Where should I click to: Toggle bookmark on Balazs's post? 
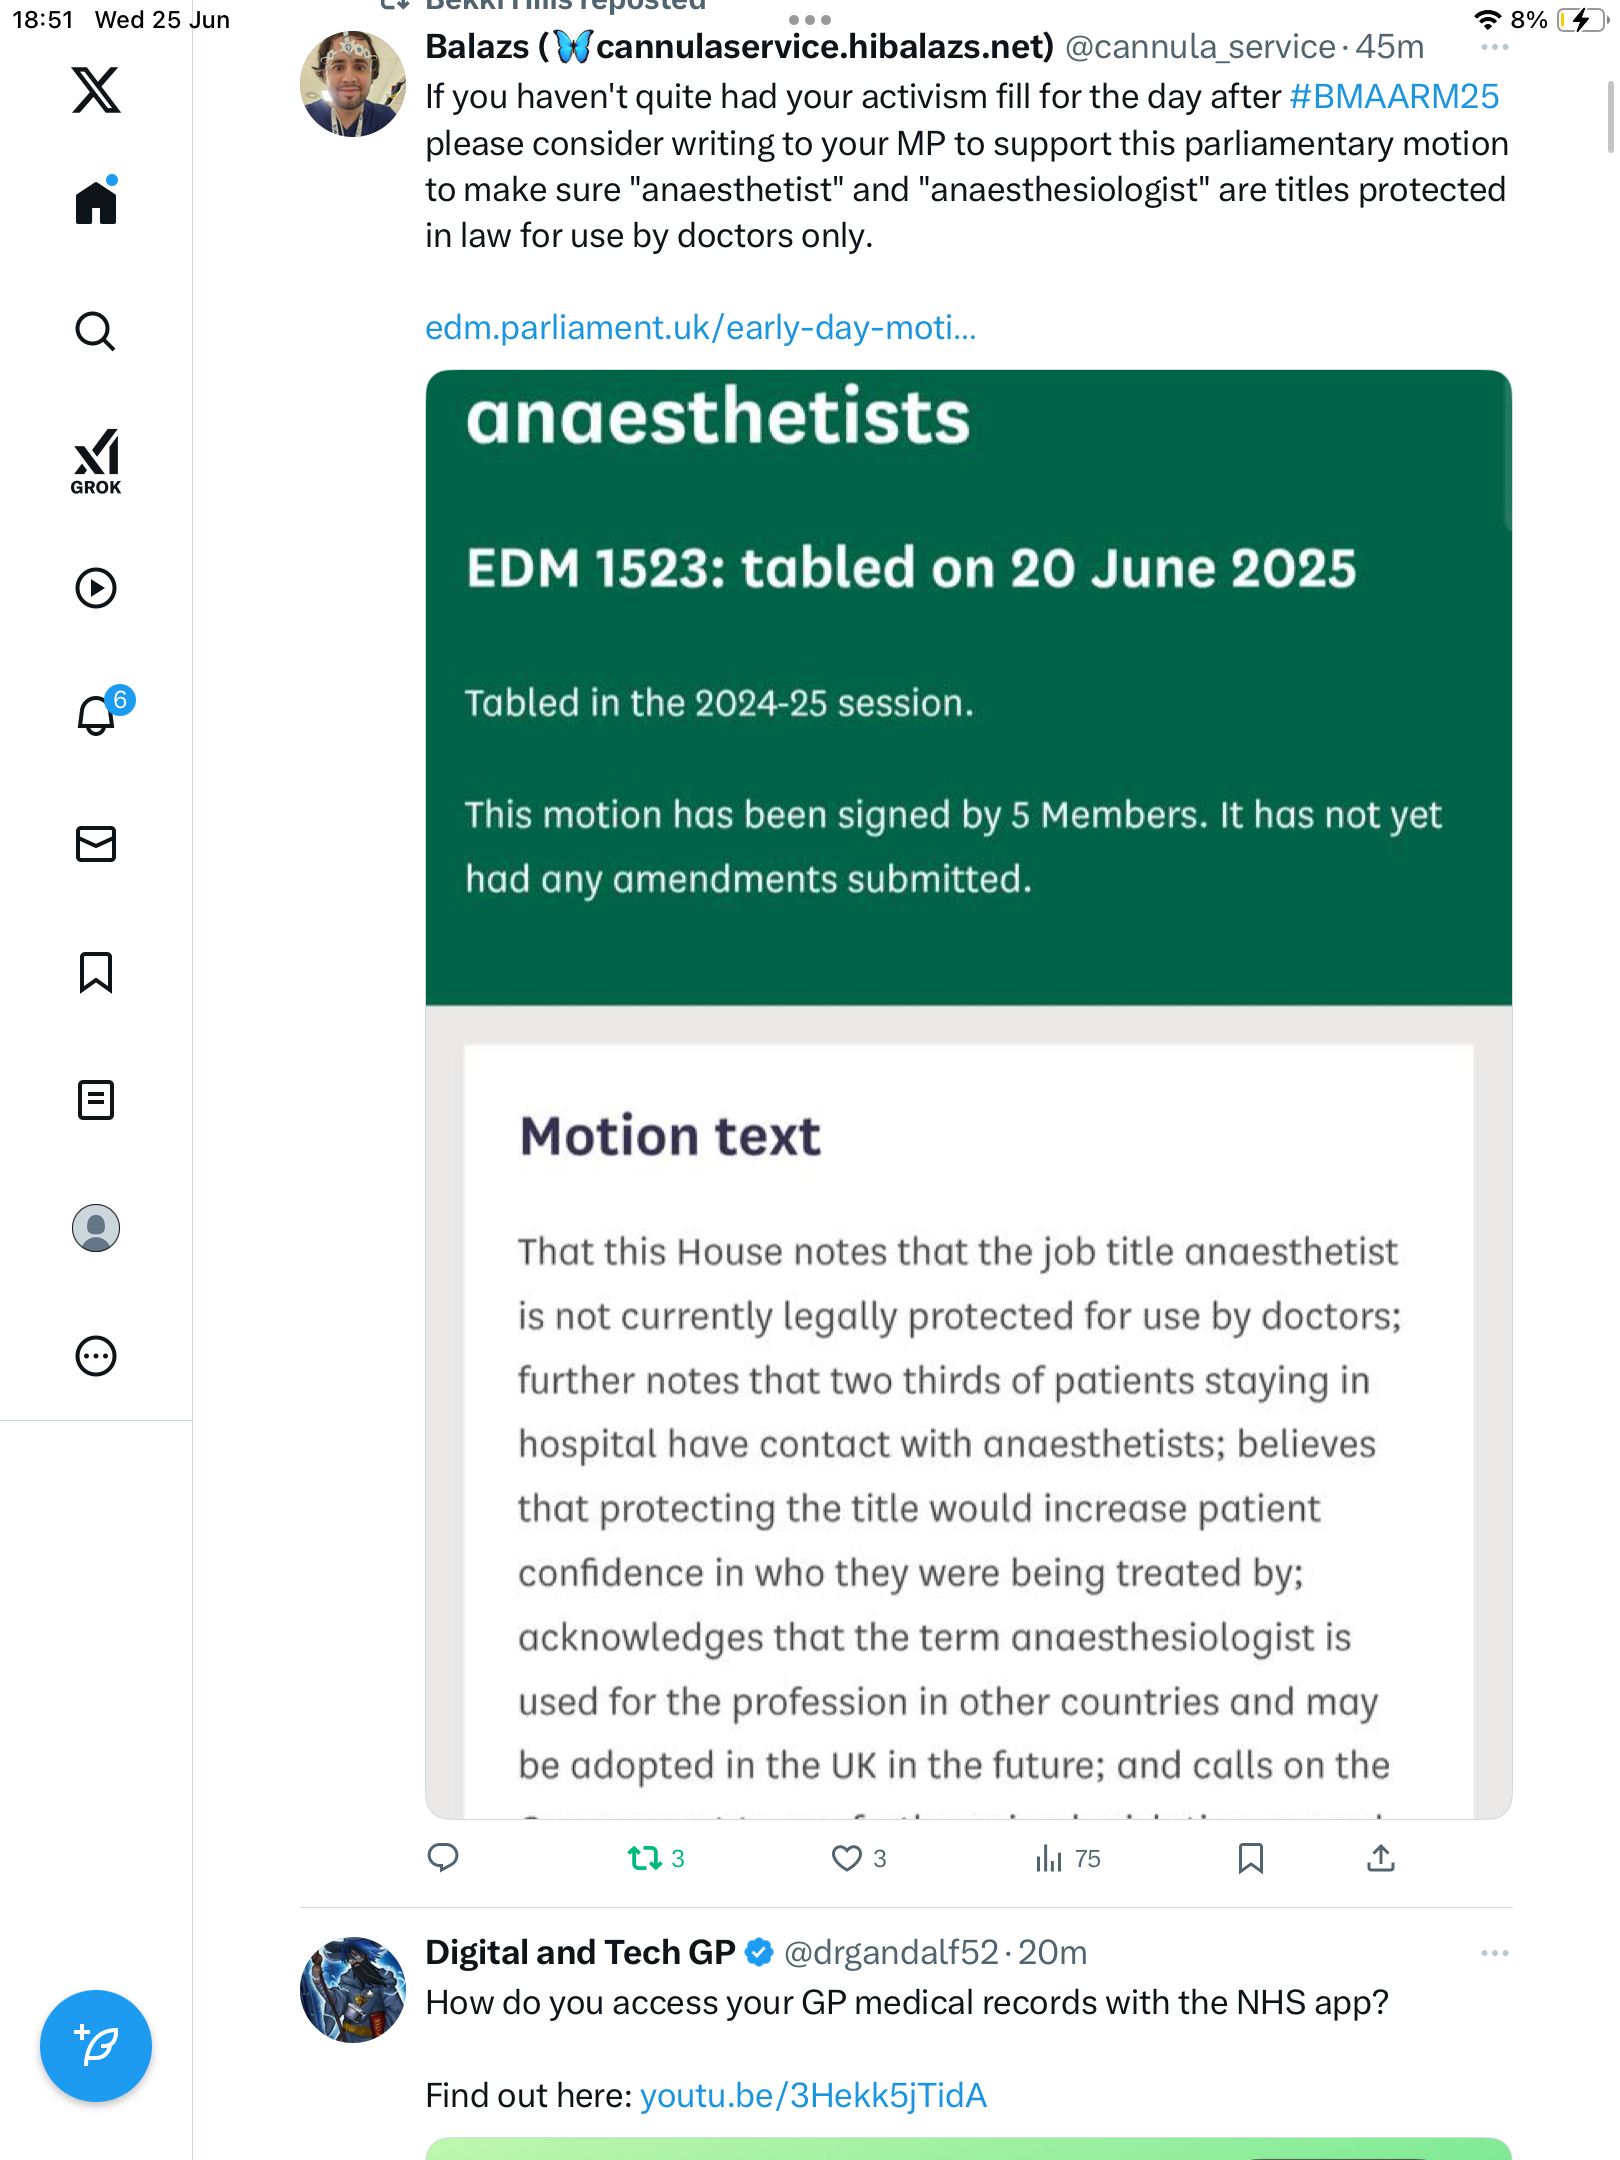pos(1250,1858)
